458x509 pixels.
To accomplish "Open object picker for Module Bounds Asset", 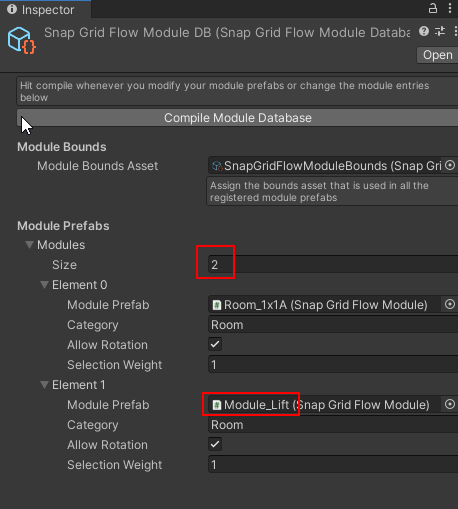I will pyautogui.click(x=450, y=165).
